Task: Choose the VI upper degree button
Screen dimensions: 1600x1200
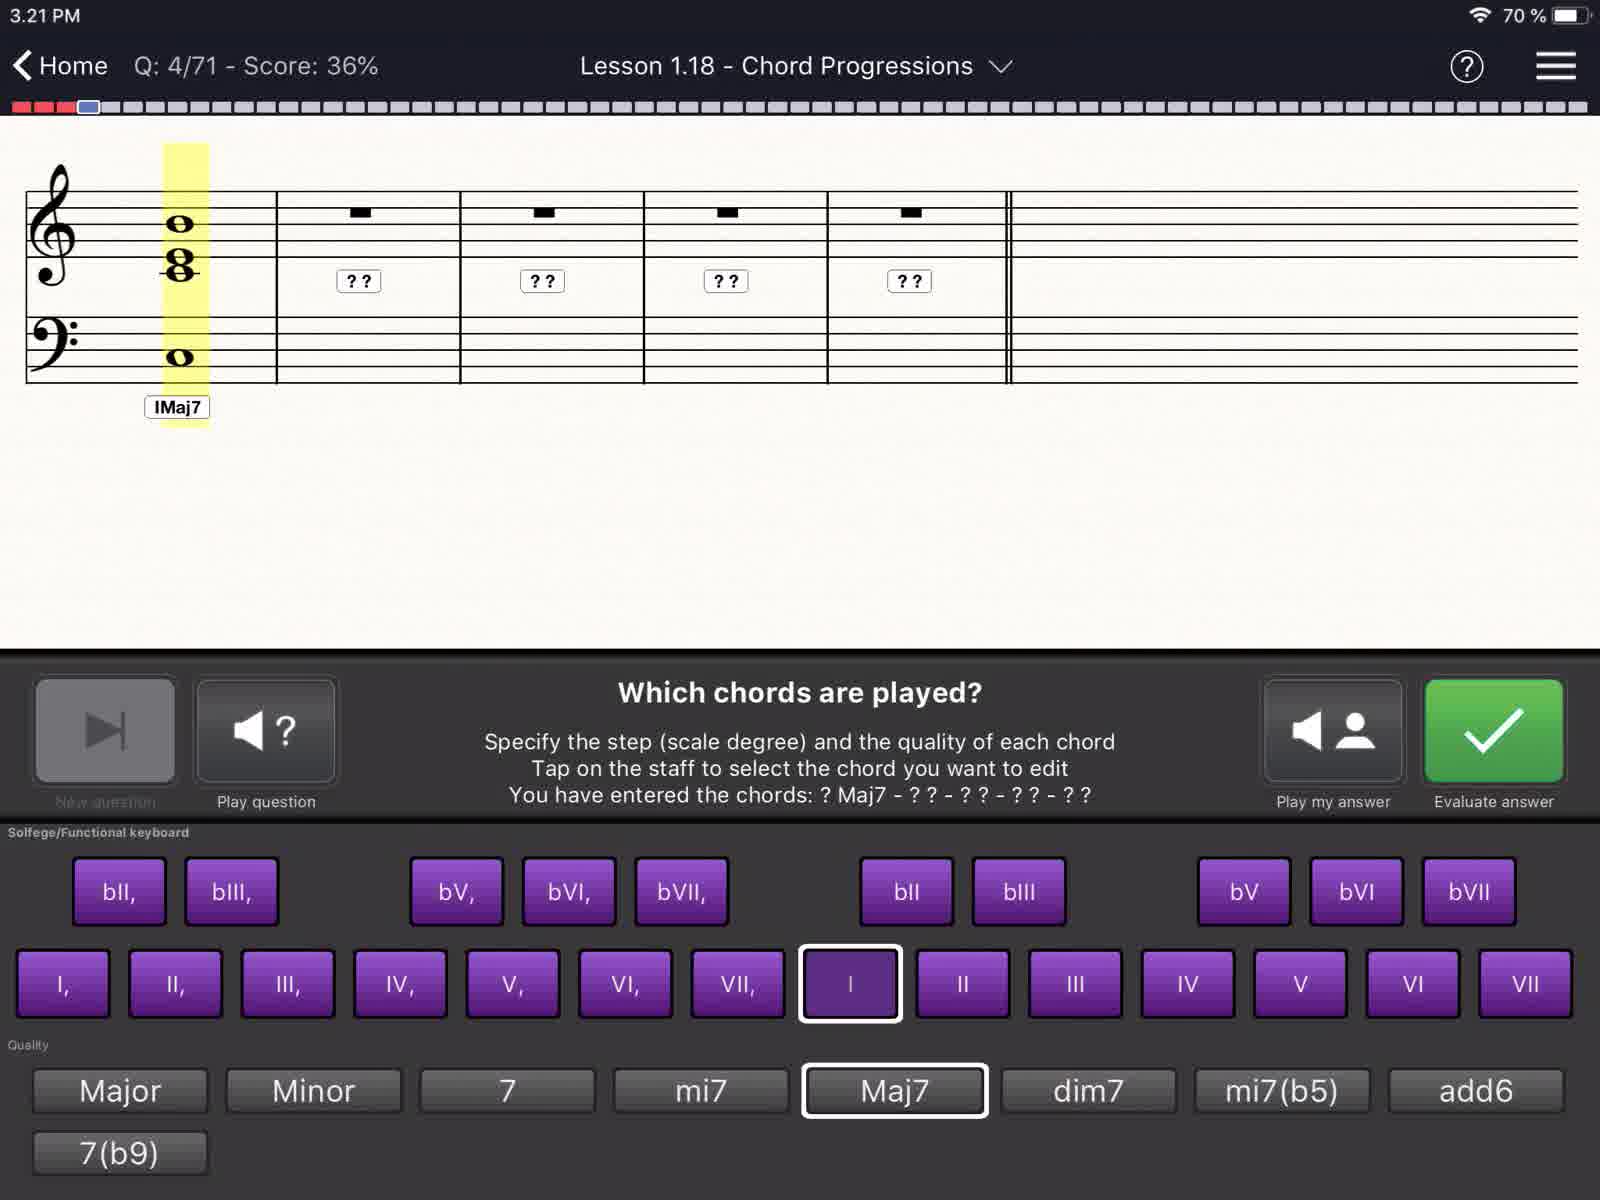Action: tap(1413, 984)
